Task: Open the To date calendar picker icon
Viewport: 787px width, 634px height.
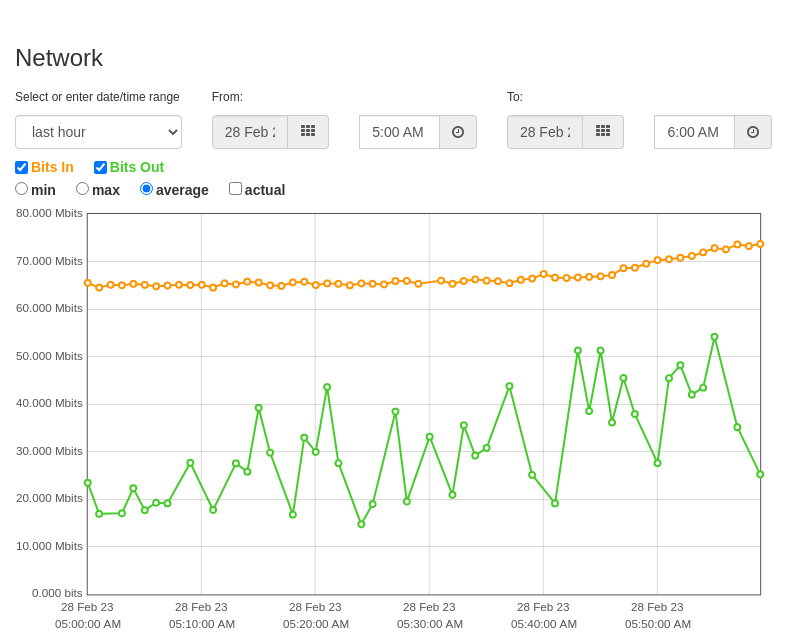Action: [603, 132]
